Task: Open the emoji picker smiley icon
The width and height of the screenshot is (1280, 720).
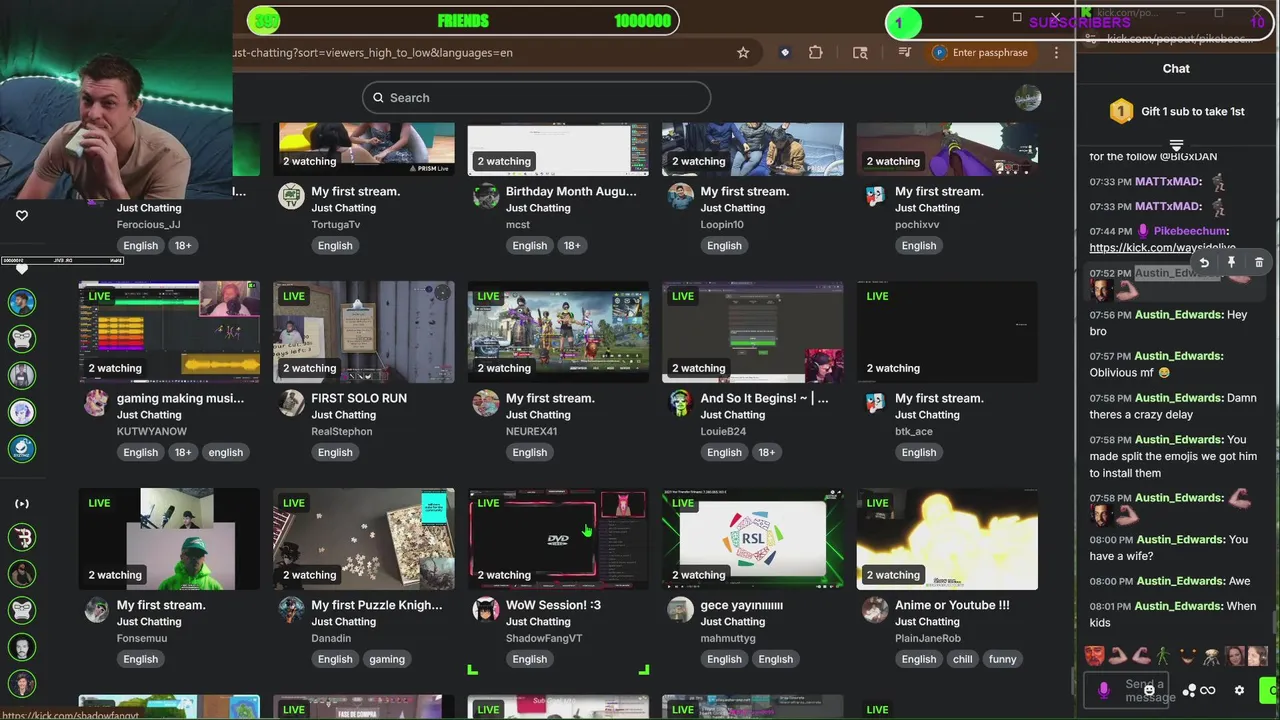Action: (x=1150, y=690)
